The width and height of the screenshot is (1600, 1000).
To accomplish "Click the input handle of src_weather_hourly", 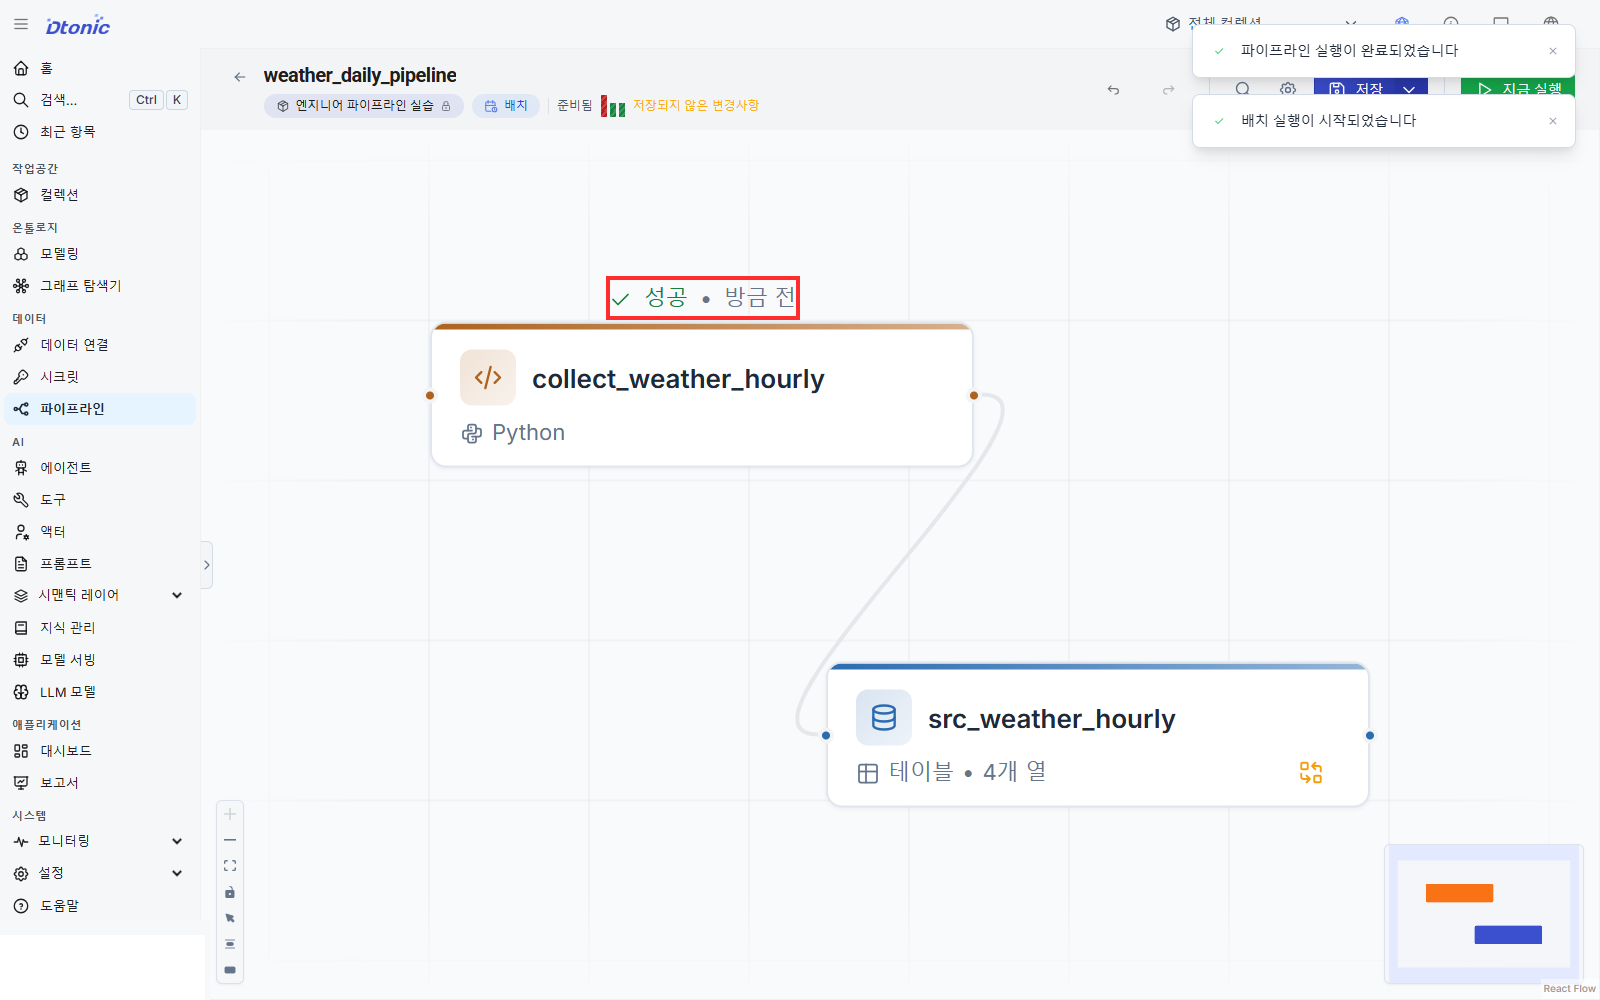I will tap(826, 735).
